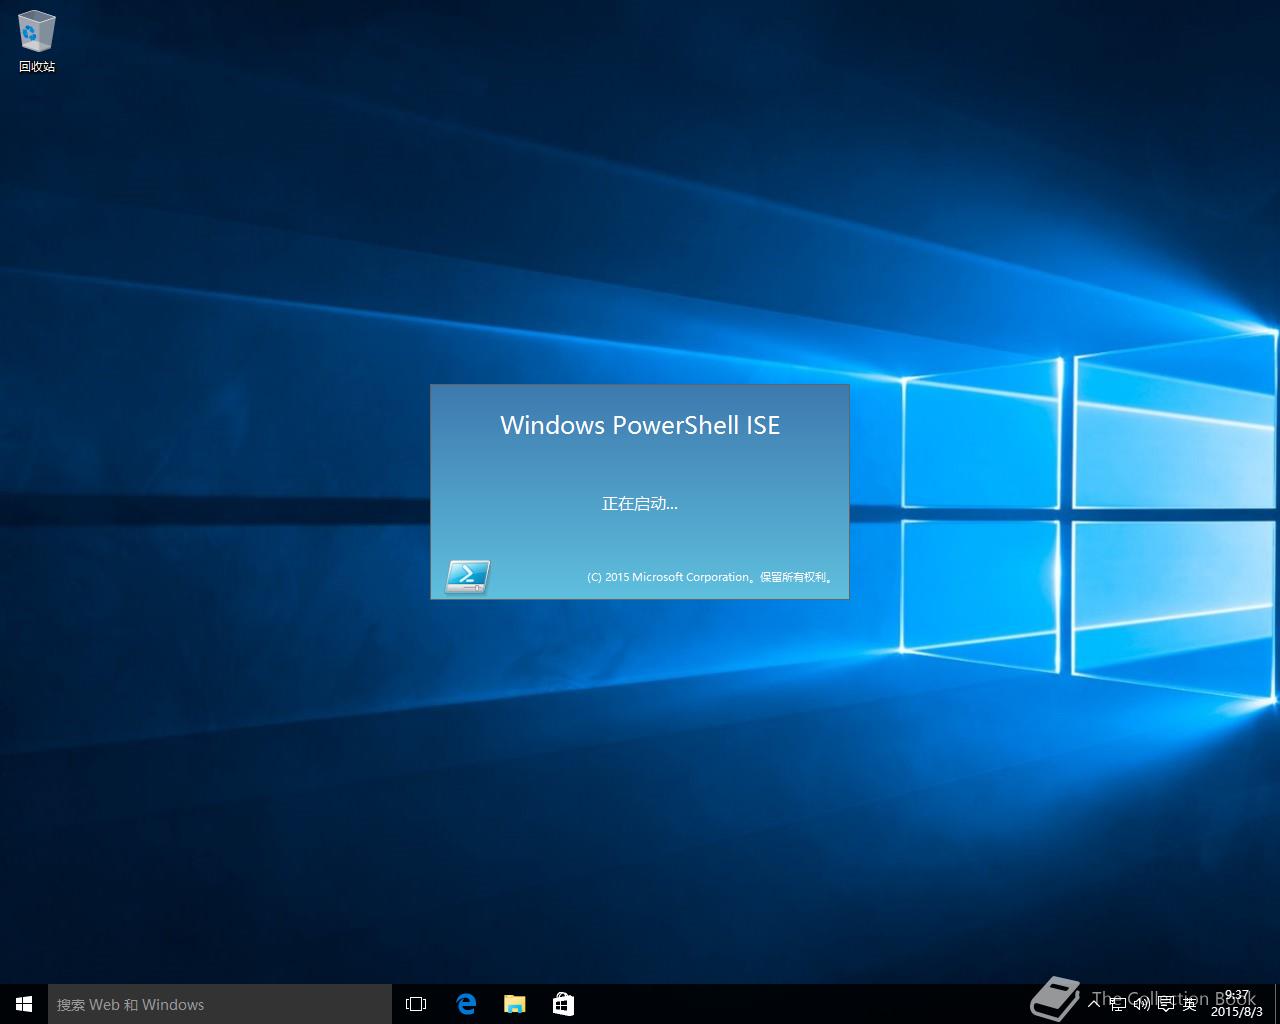The image size is (1280, 1024).
Task: Open the Action Center notifications icon
Action: pyautogui.click(x=1165, y=1004)
